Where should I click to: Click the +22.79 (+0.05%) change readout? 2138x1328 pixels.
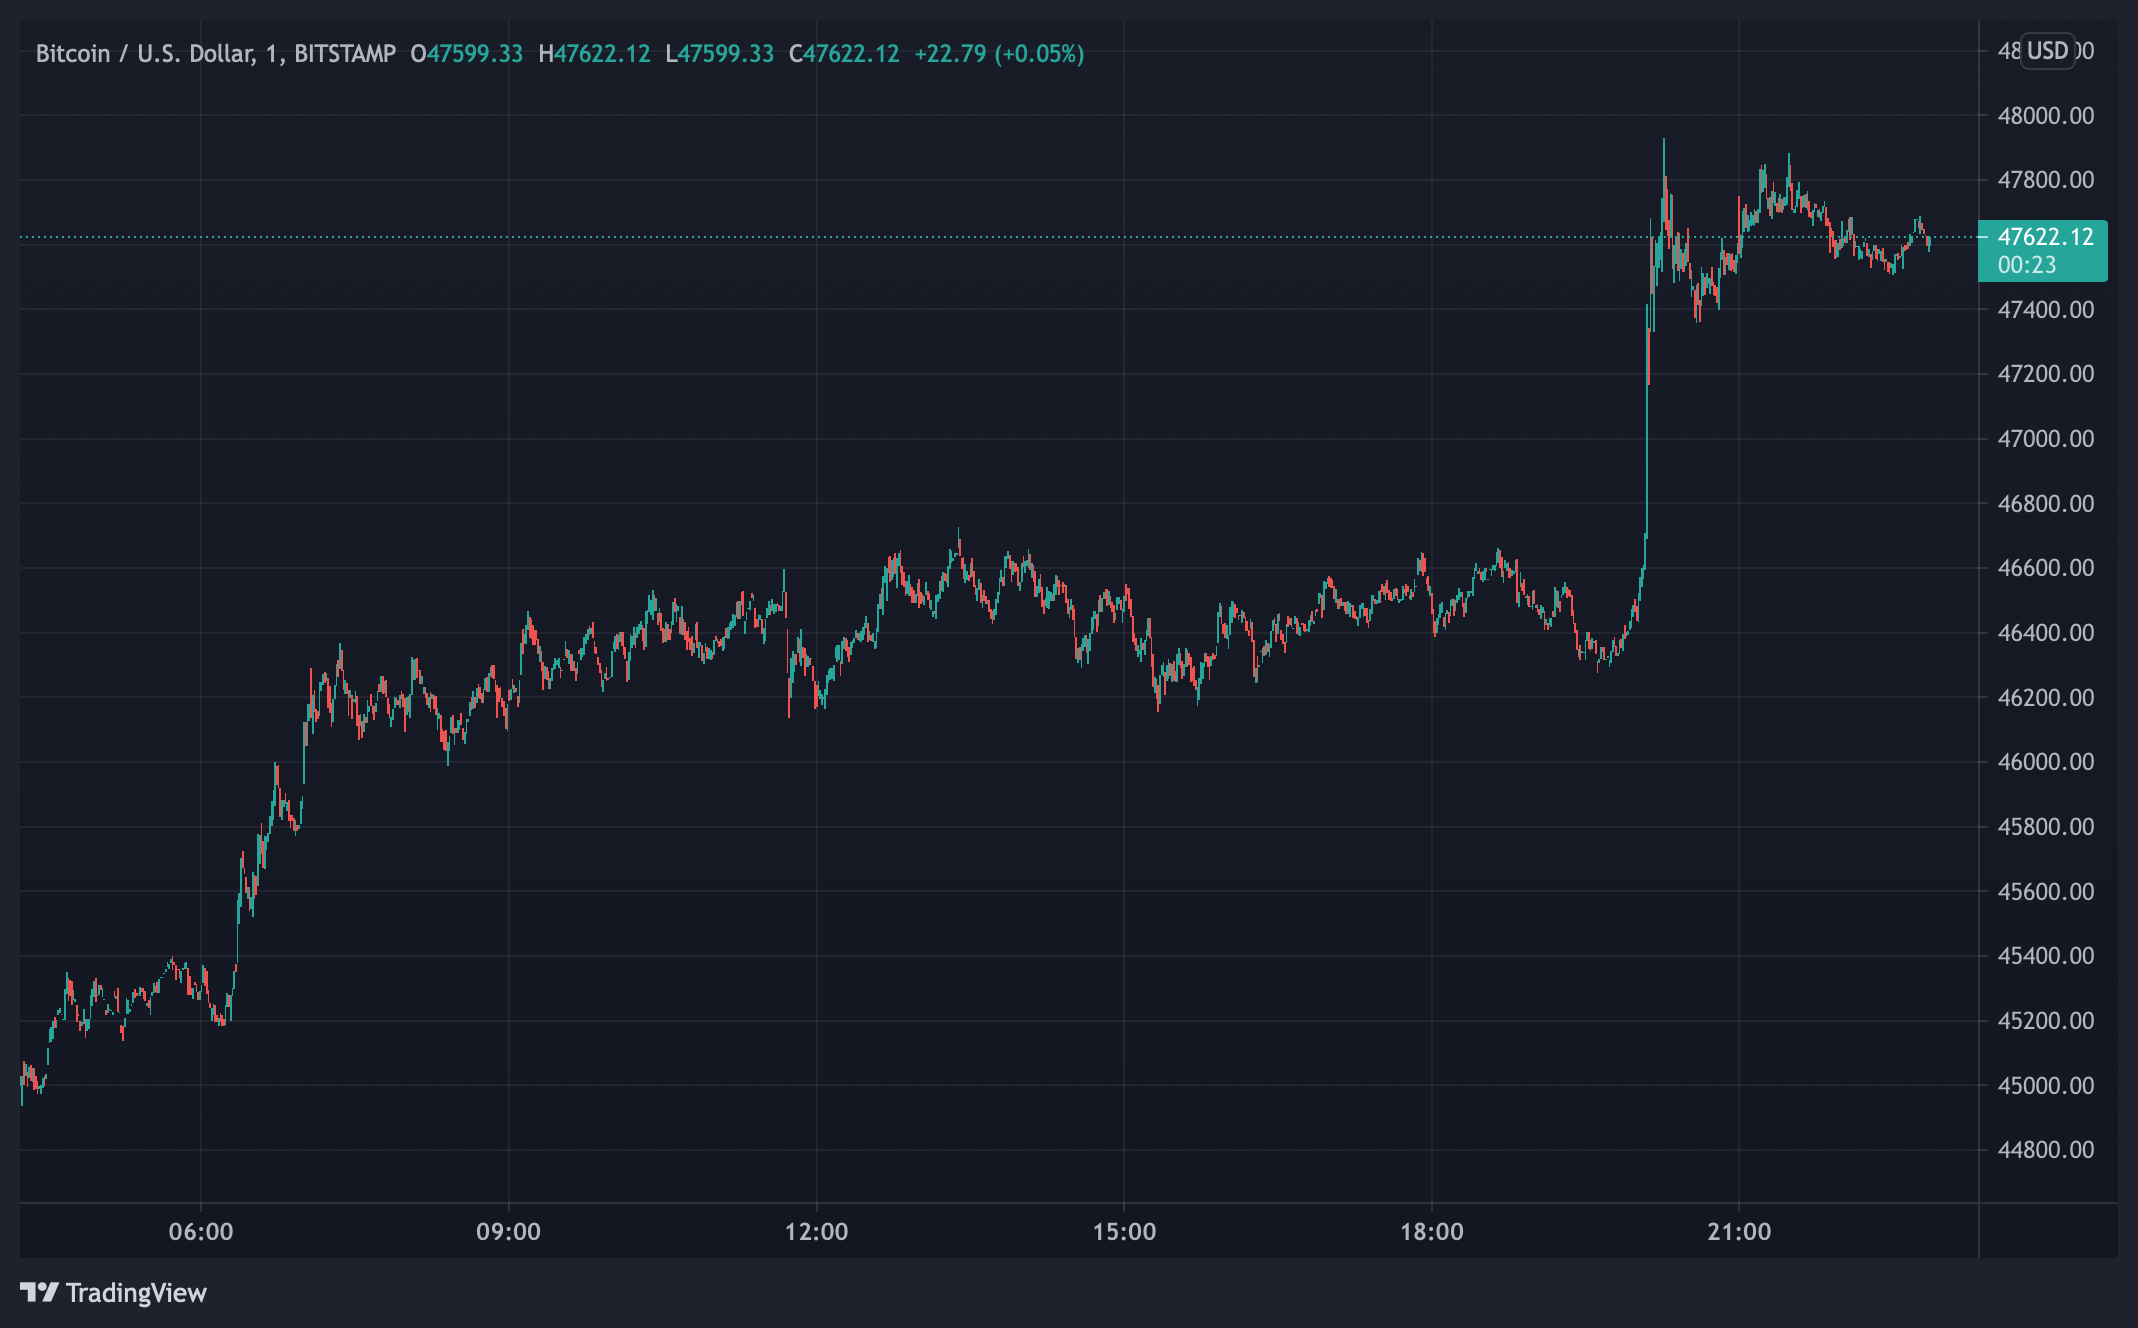(999, 53)
